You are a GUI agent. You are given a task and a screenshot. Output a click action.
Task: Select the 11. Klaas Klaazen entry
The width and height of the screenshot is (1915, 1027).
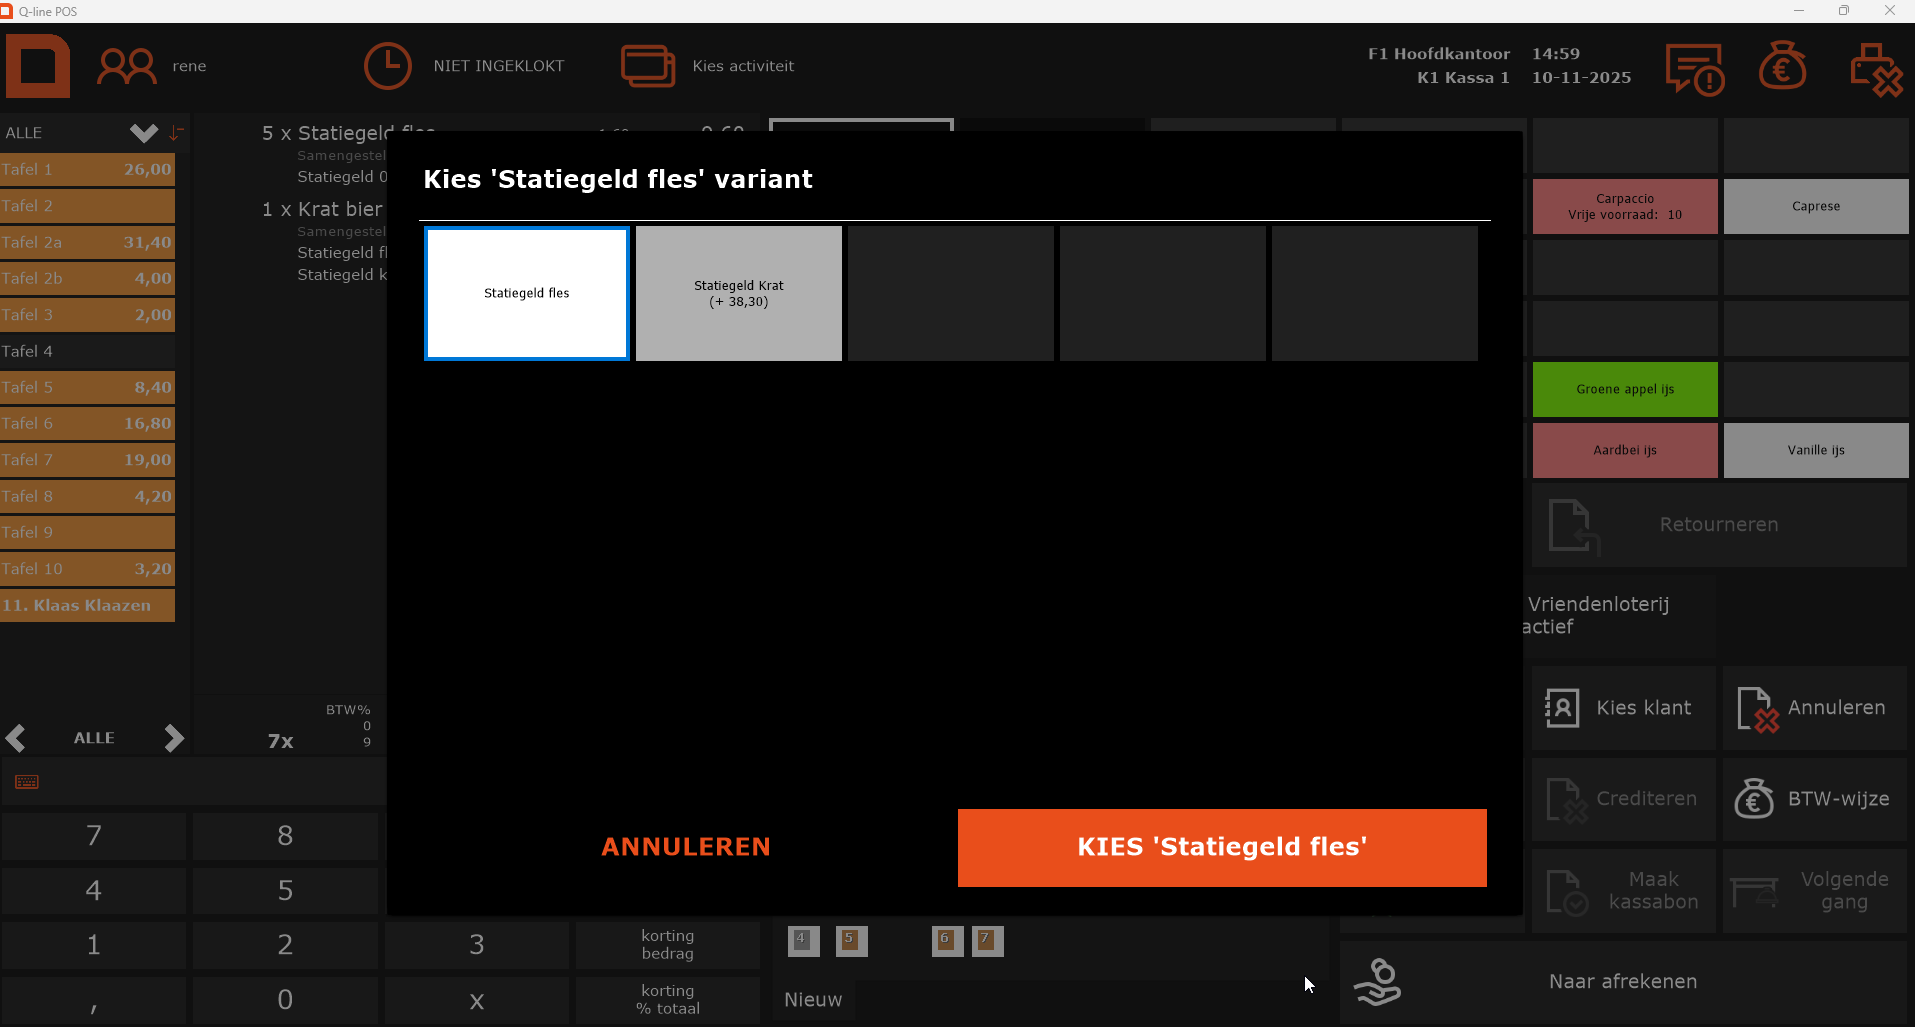pyautogui.click(x=87, y=605)
